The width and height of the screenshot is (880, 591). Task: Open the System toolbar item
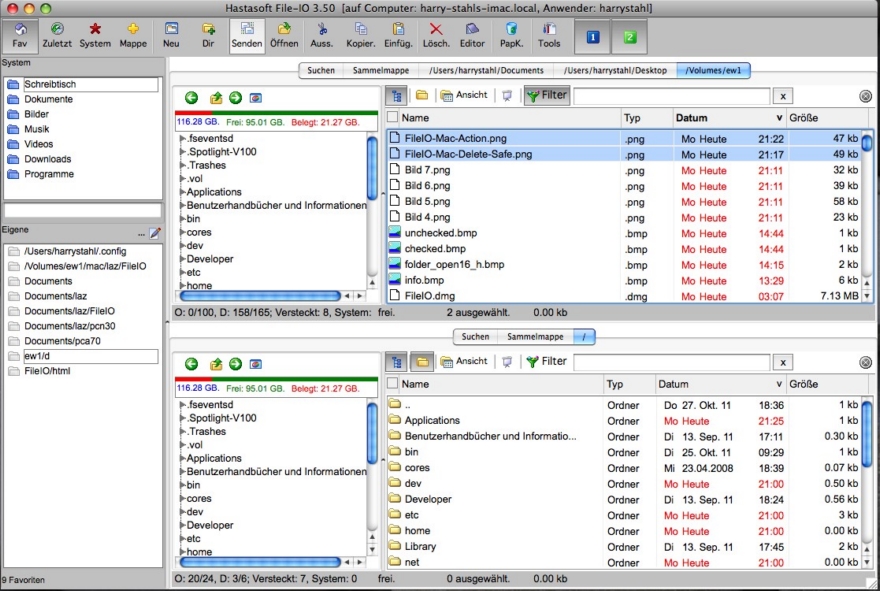[x=95, y=35]
